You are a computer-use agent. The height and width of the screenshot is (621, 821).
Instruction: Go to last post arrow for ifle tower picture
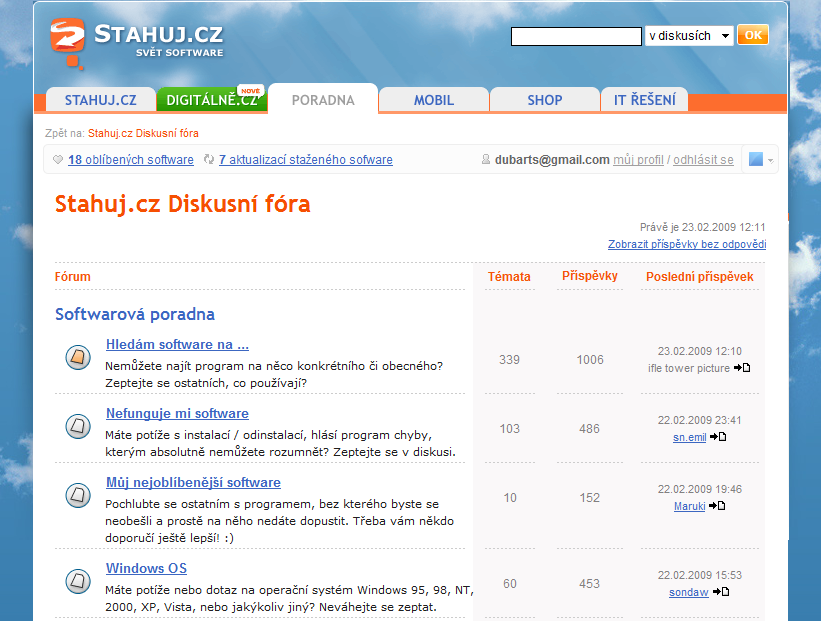pyautogui.click(x=742, y=368)
